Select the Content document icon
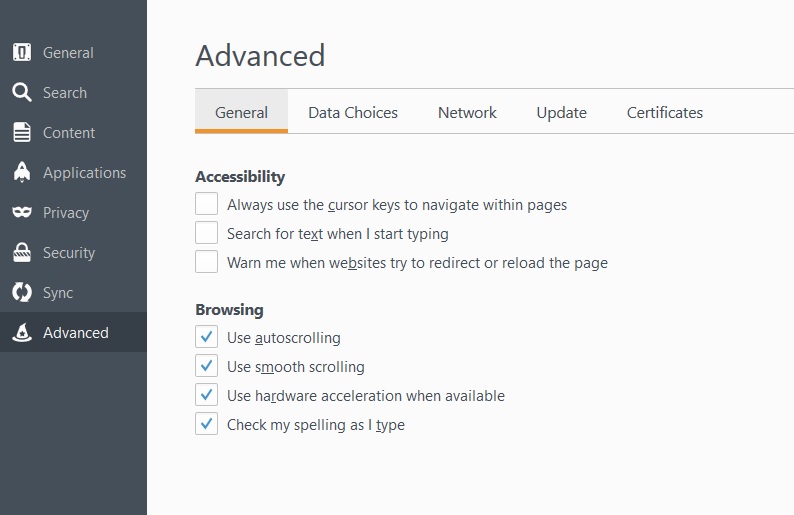Viewport: 794px width, 515px height. (x=22, y=132)
